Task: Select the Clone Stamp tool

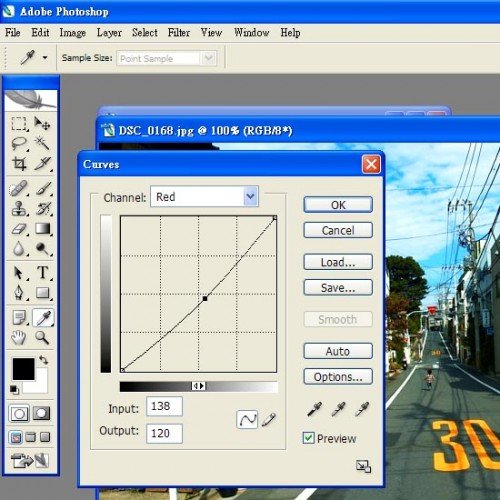Action: coord(19,209)
